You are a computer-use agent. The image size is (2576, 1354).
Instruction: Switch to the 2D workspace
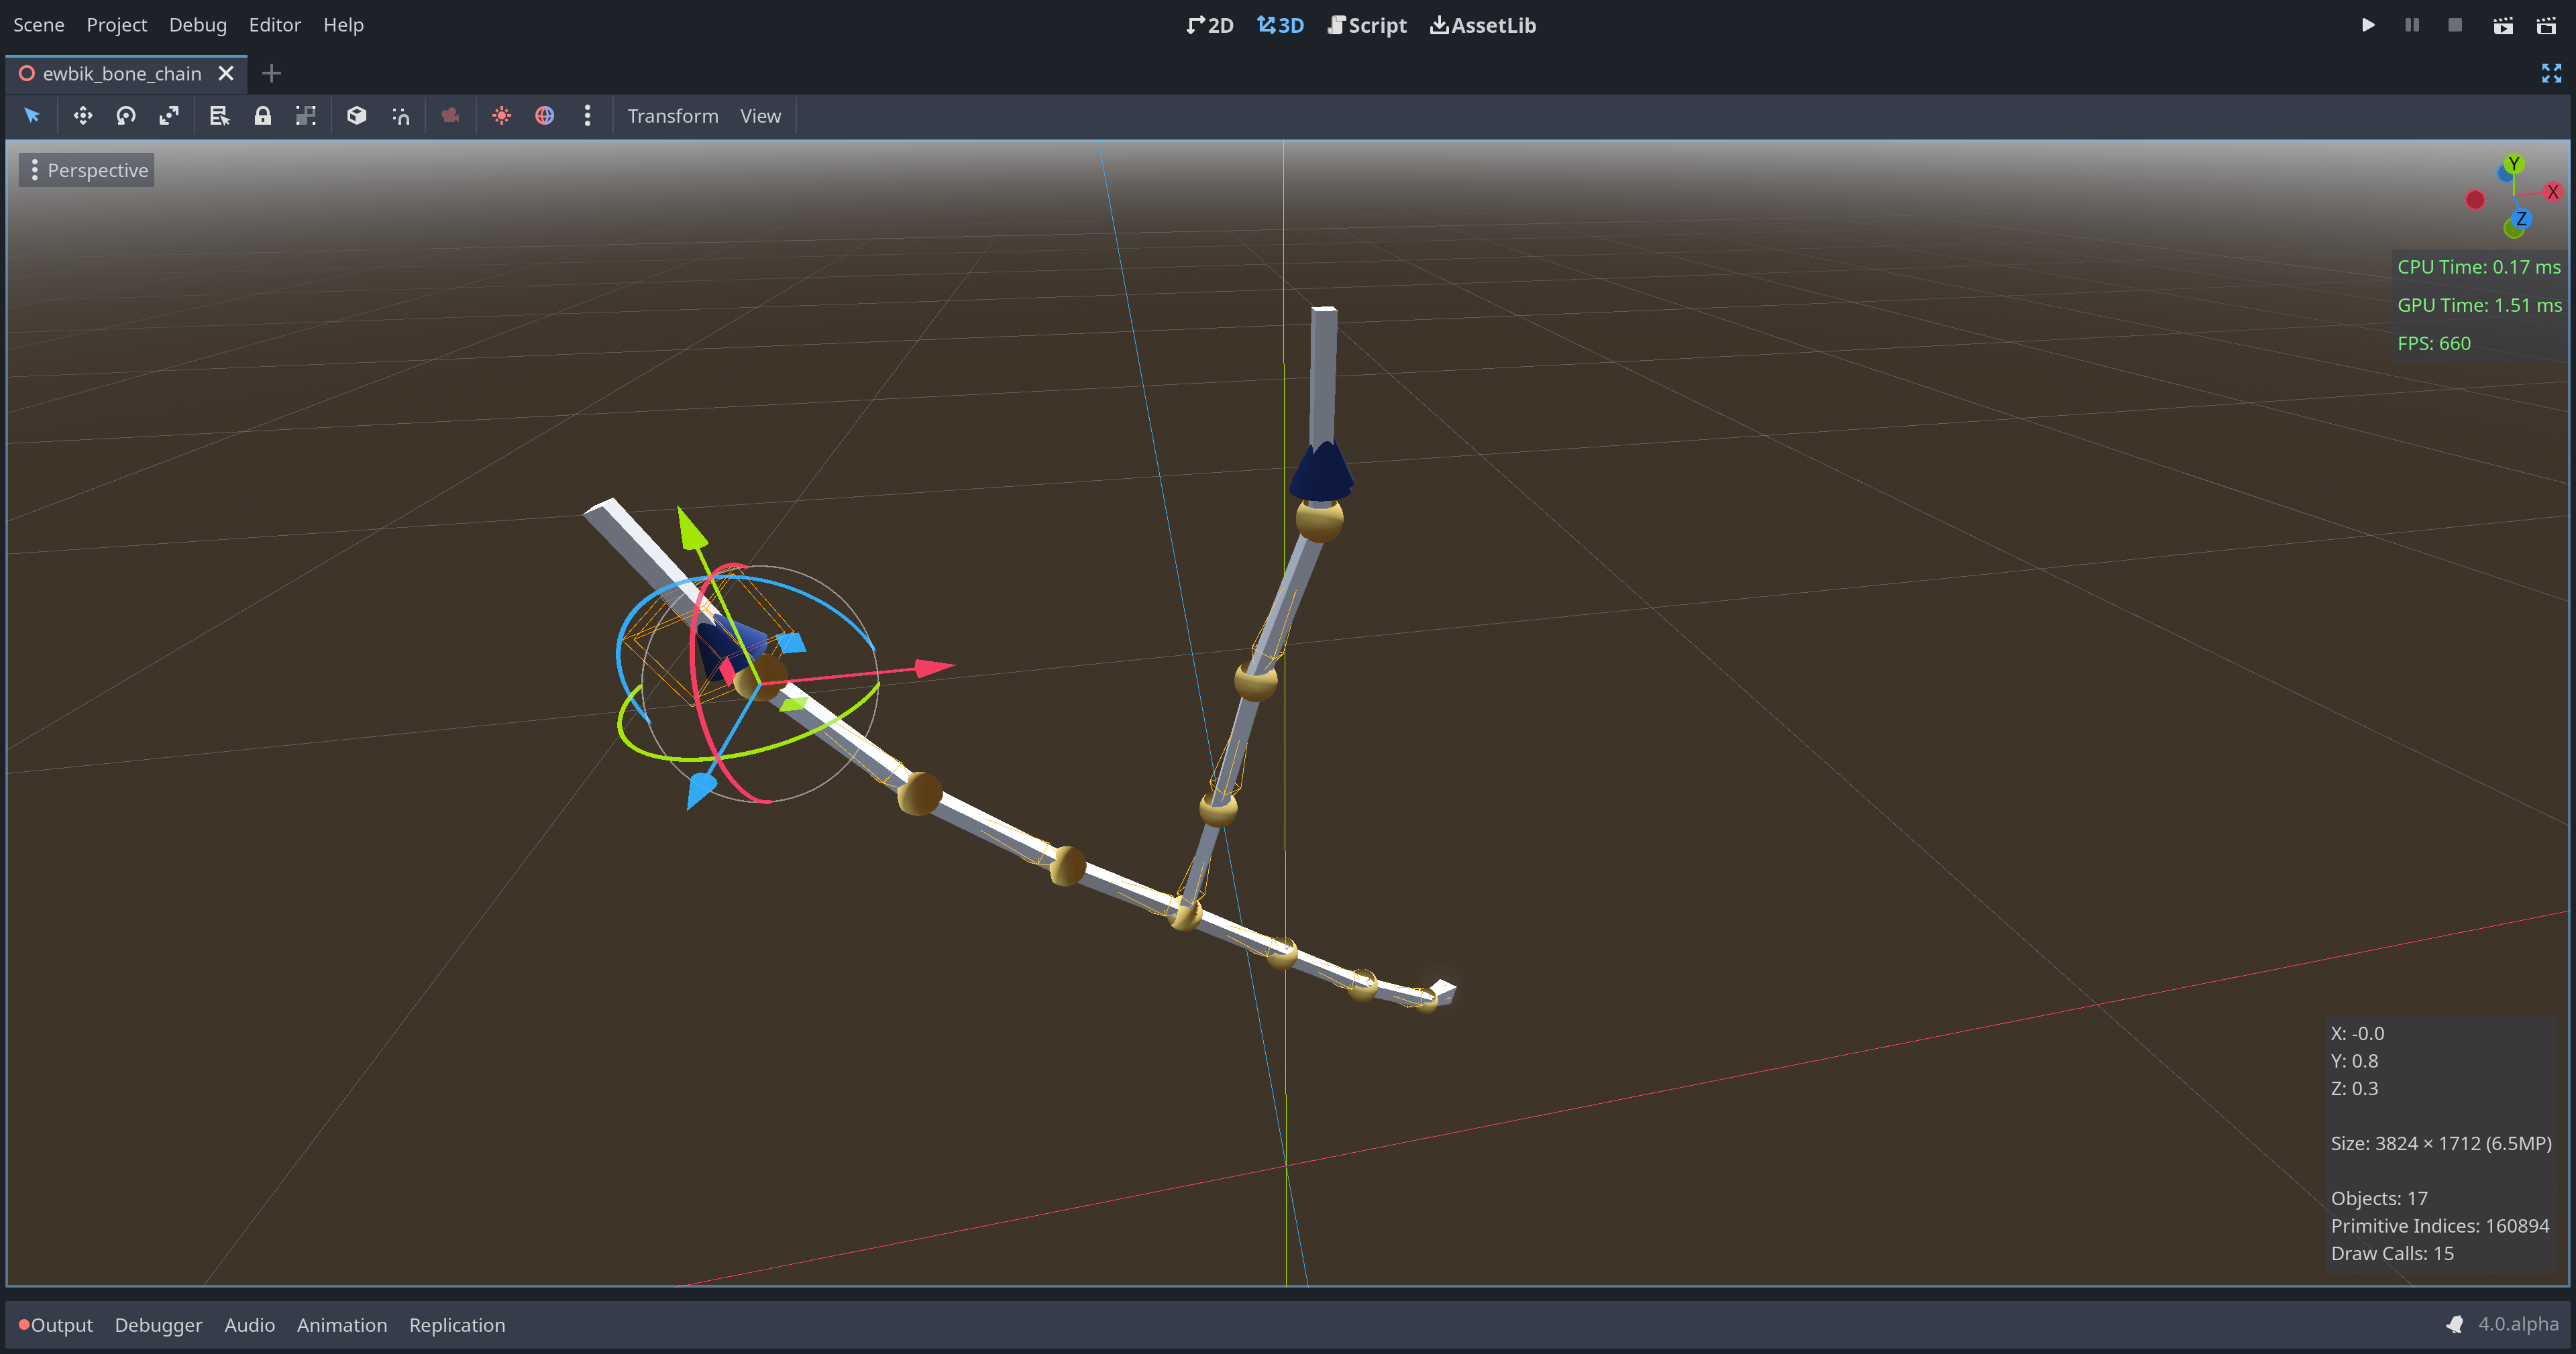coord(1210,25)
